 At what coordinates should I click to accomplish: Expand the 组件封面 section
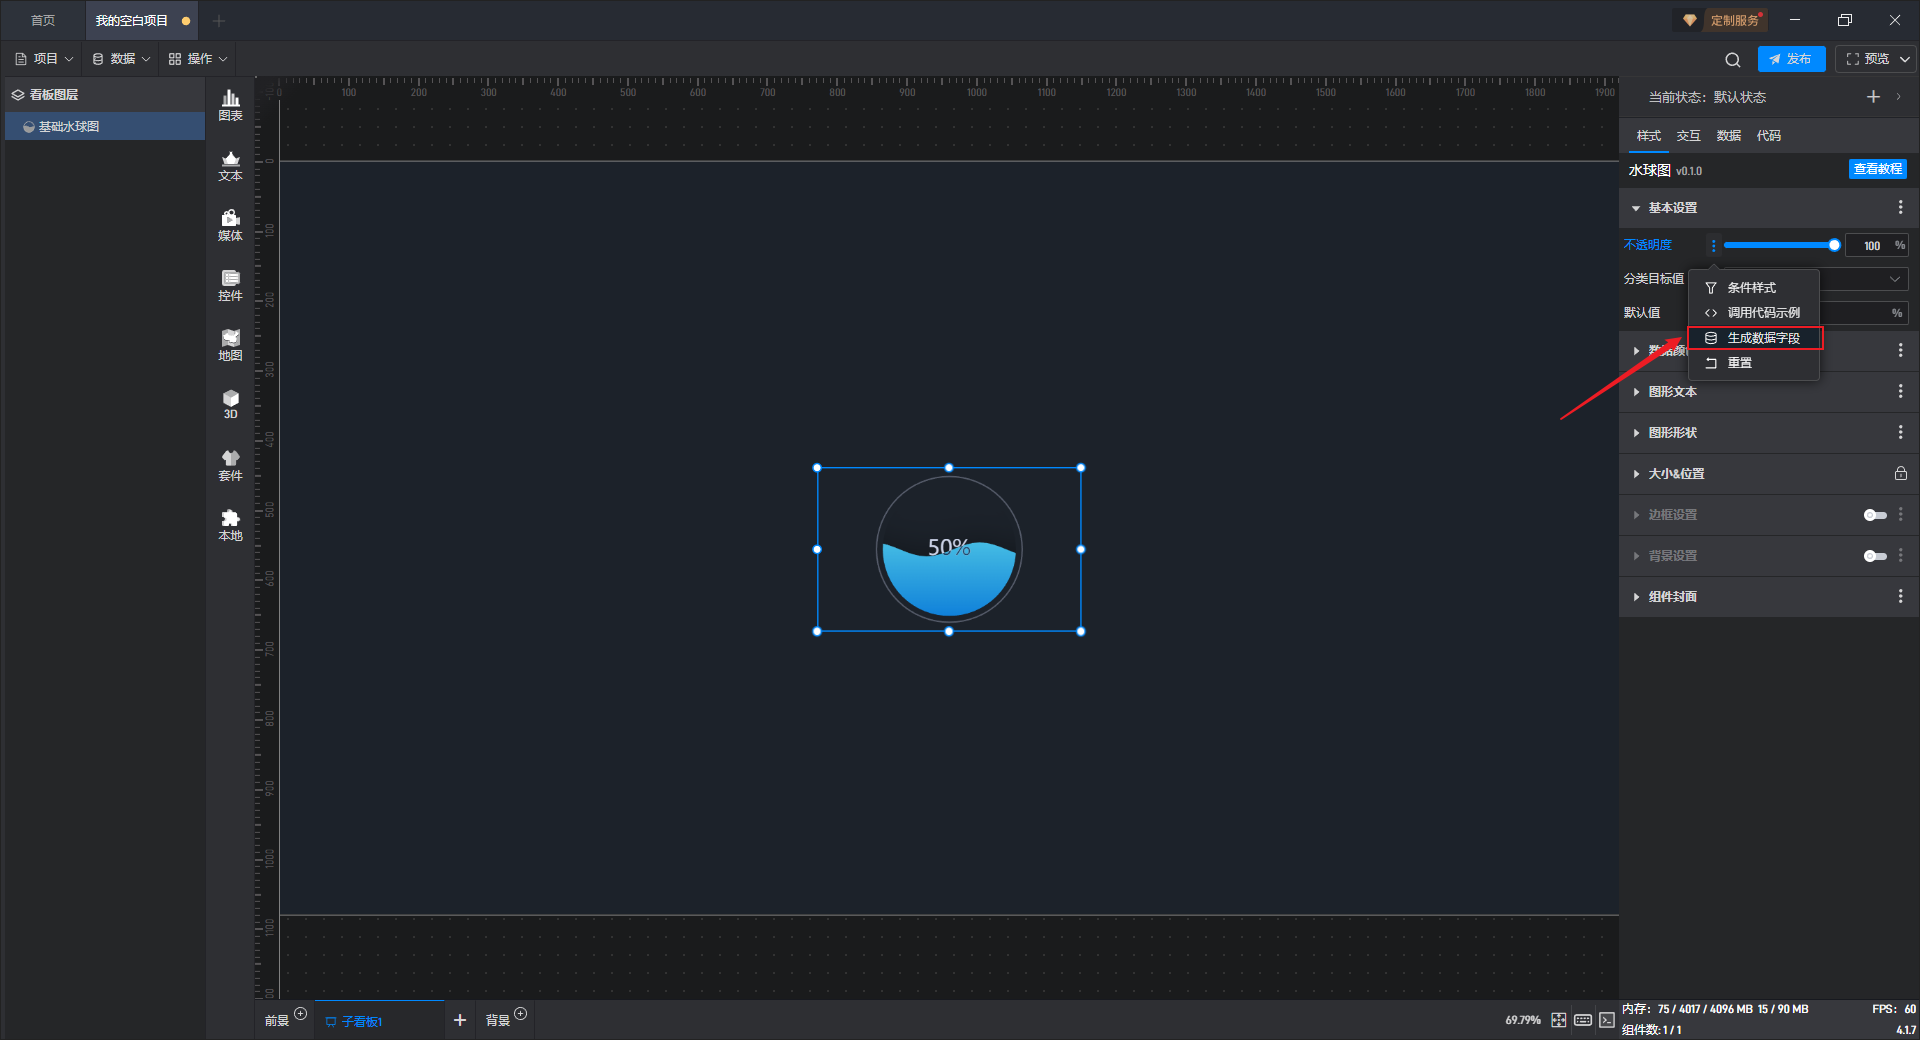click(x=1636, y=597)
